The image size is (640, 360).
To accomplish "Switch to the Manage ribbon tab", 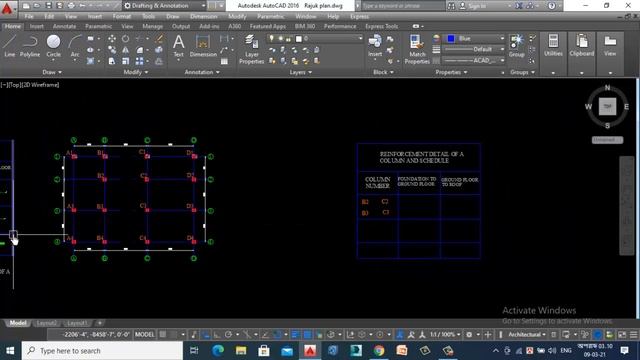I will (x=152, y=26).
